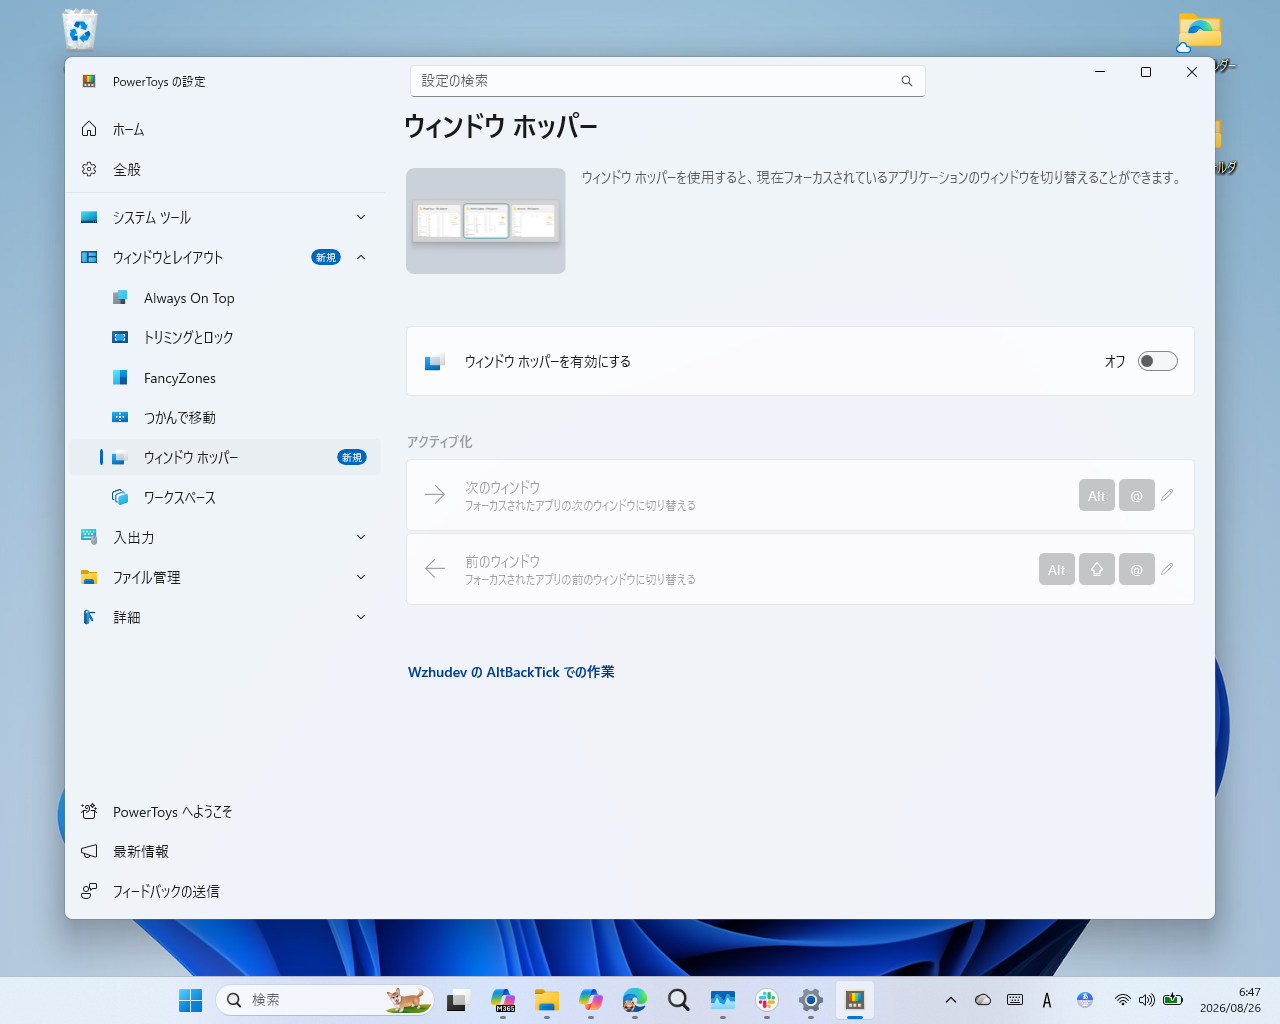Click Shift key of 前のウィンドウ shortcut
This screenshot has height=1024, width=1280.
pyautogui.click(x=1097, y=569)
